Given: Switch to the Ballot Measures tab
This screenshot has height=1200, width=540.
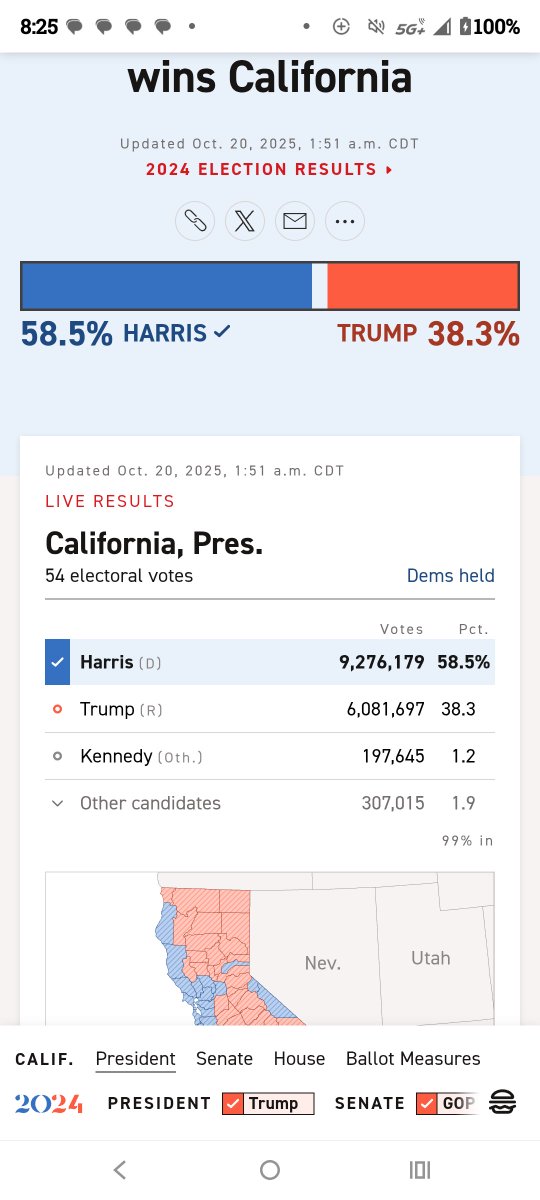Looking at the screenshot, I should tap(413, 1058).
